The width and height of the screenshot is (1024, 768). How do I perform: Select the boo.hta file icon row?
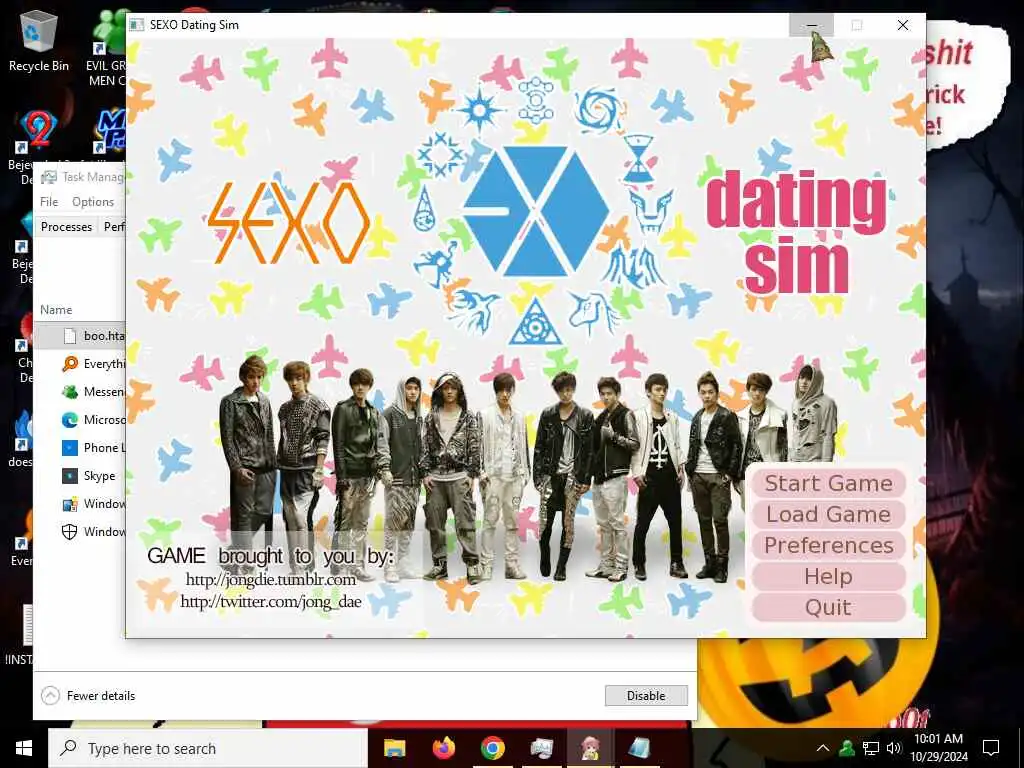[69, 336]
